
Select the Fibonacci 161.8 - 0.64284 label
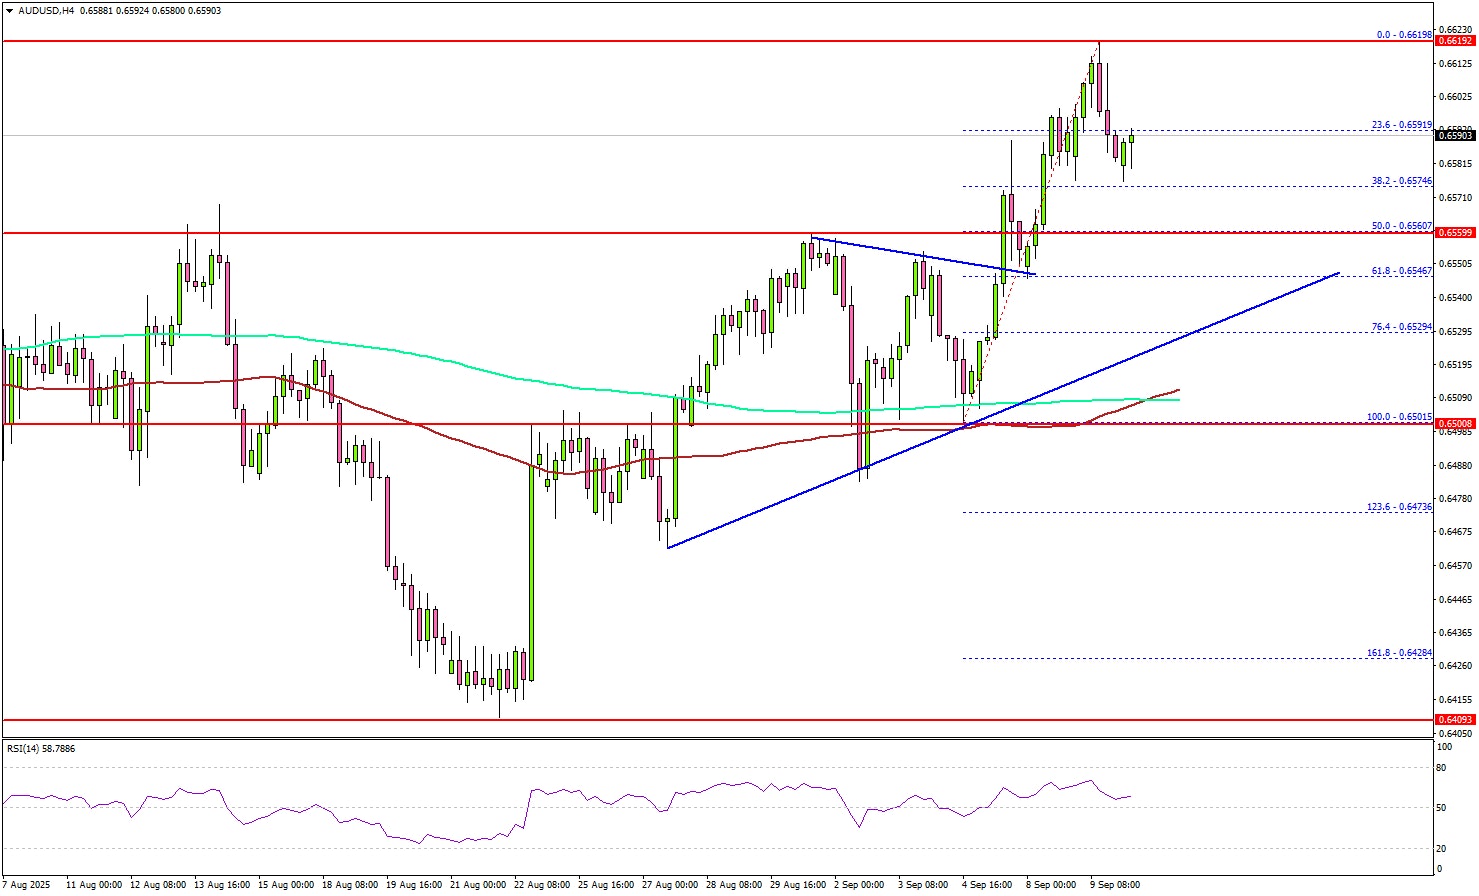click(1399, 653)
